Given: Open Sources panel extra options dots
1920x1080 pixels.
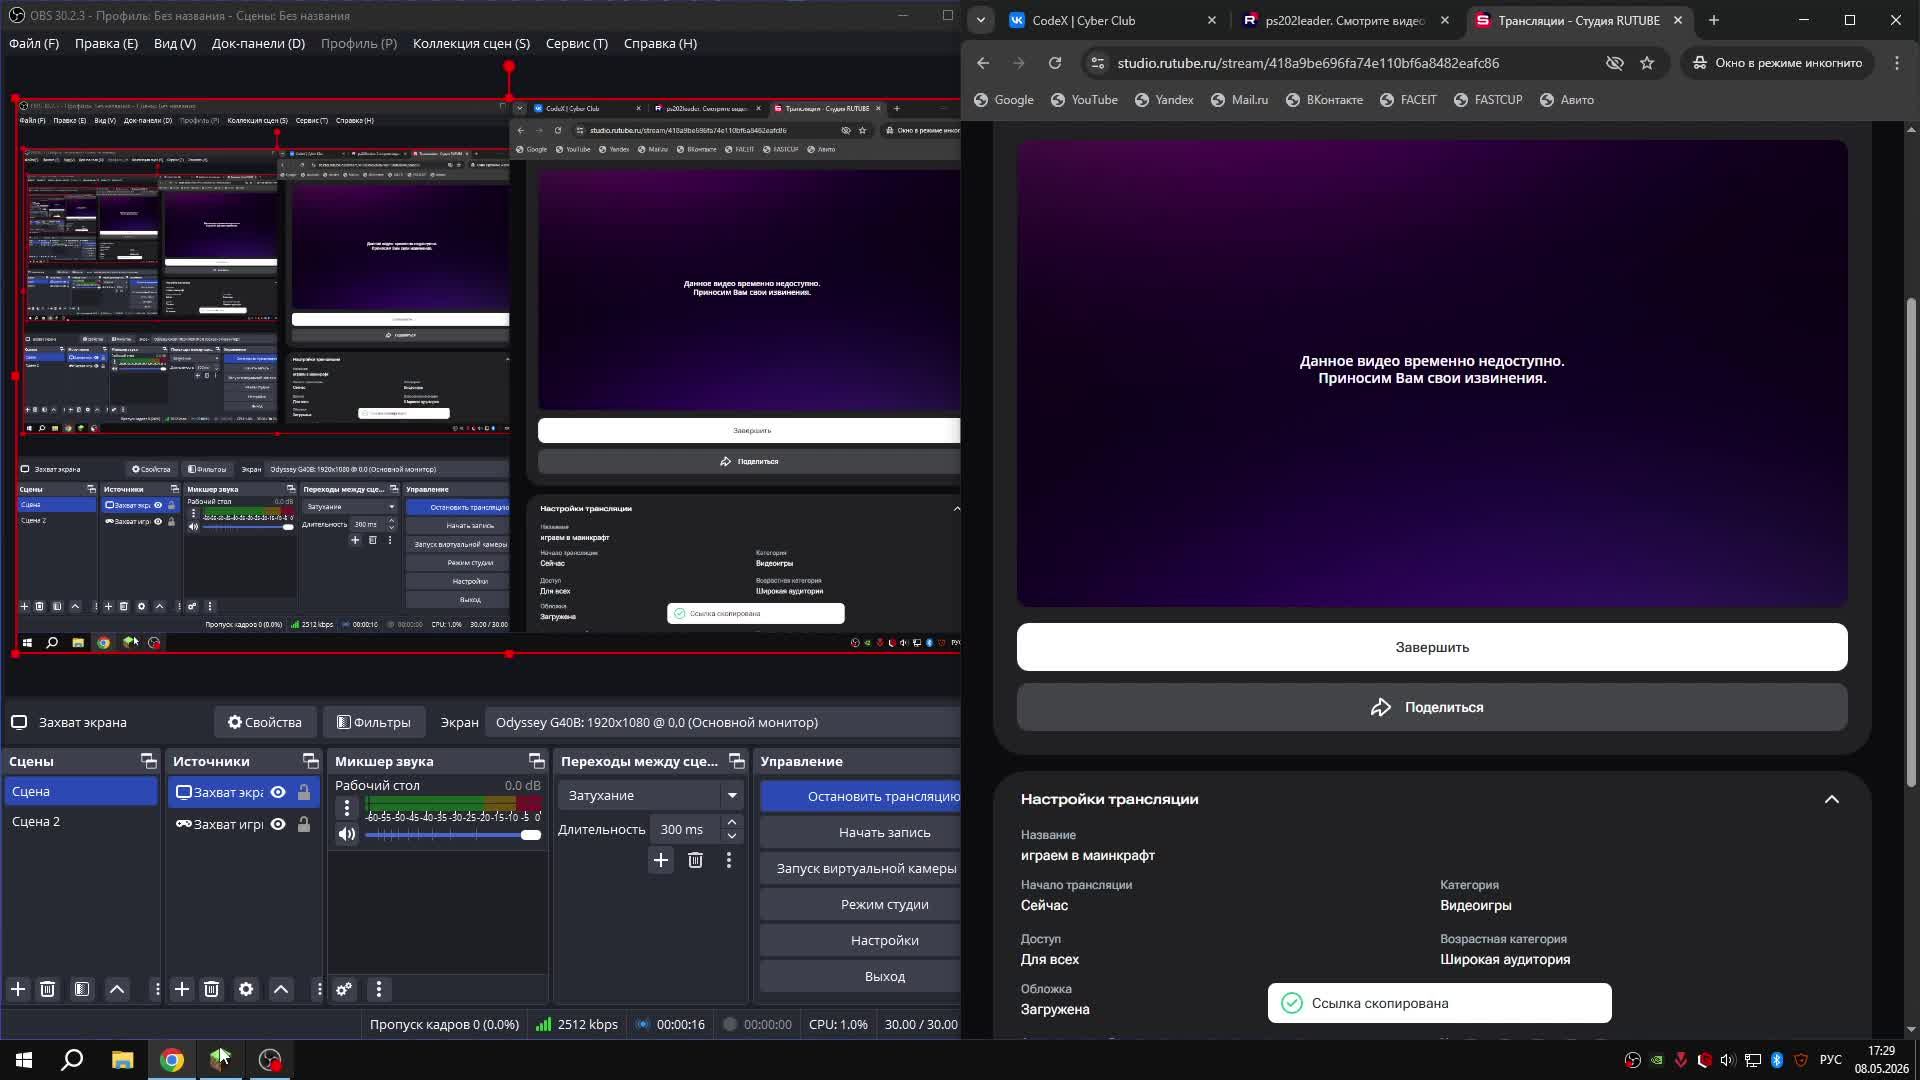Looking at the screenshot, I should point(318,989).
